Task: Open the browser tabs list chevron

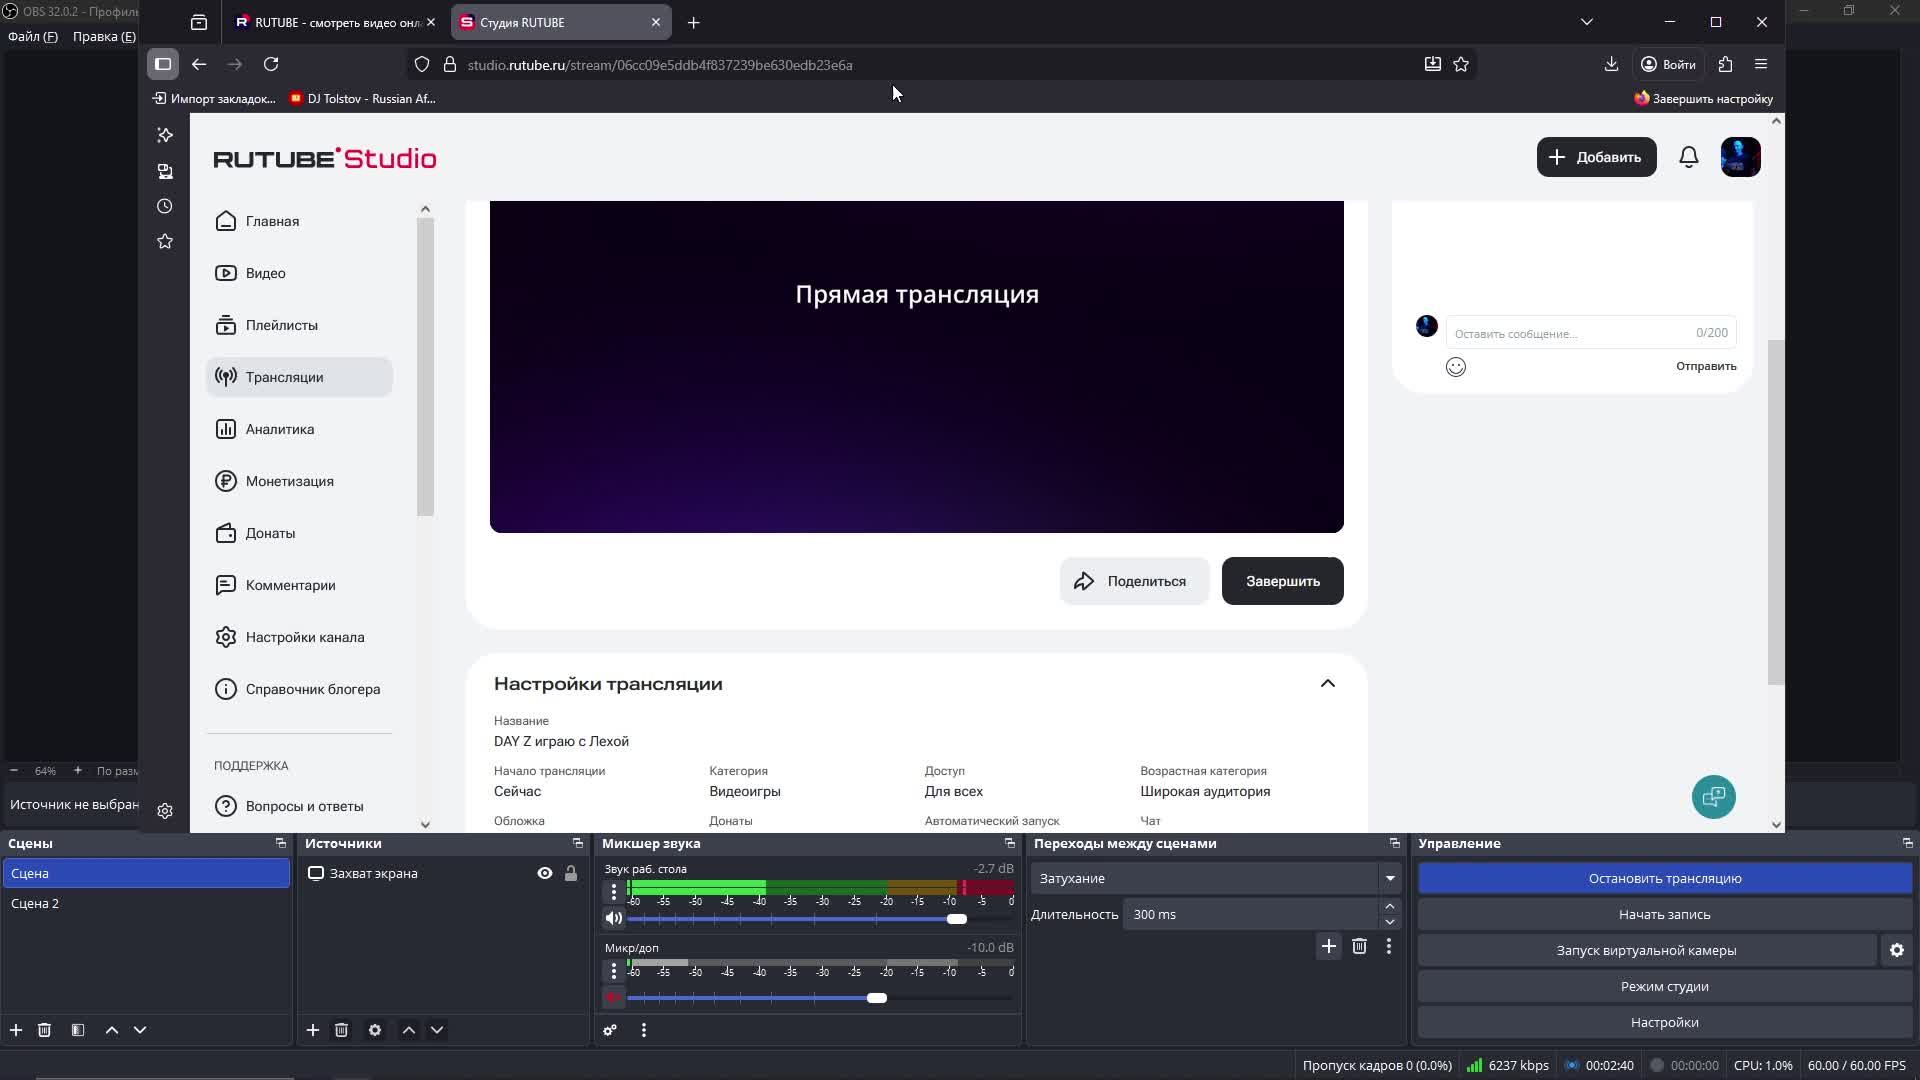Action: 1586,22
